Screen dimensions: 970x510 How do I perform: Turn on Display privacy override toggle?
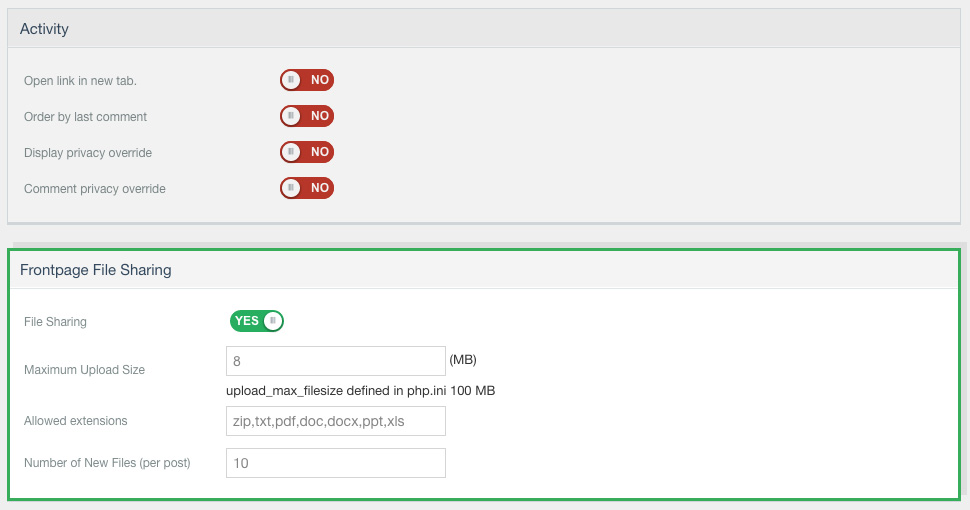point(307,152)
